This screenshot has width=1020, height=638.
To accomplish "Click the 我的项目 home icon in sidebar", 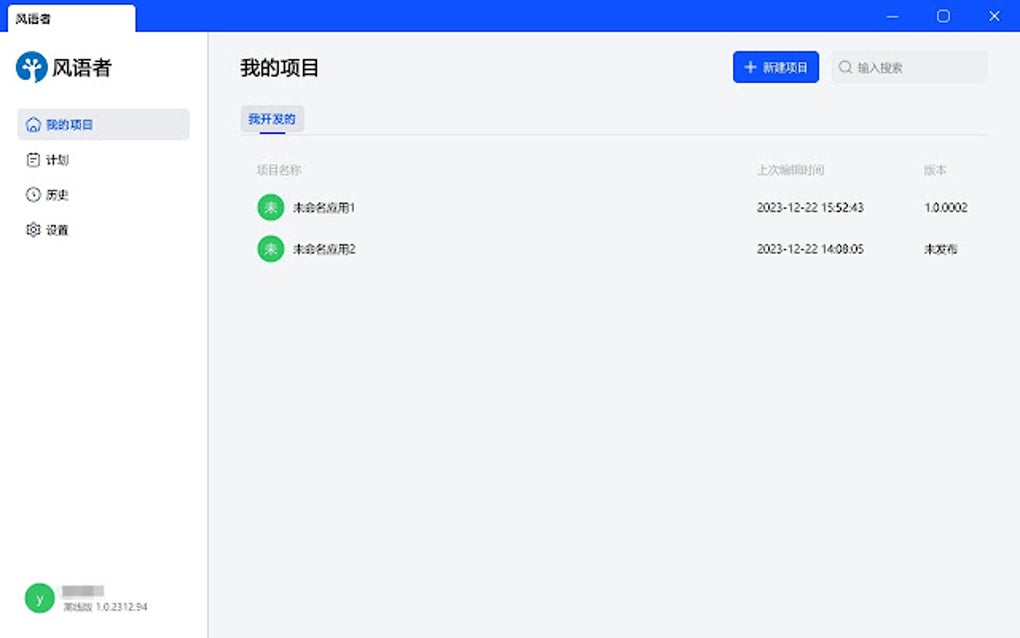I will (x=33, y=124).
